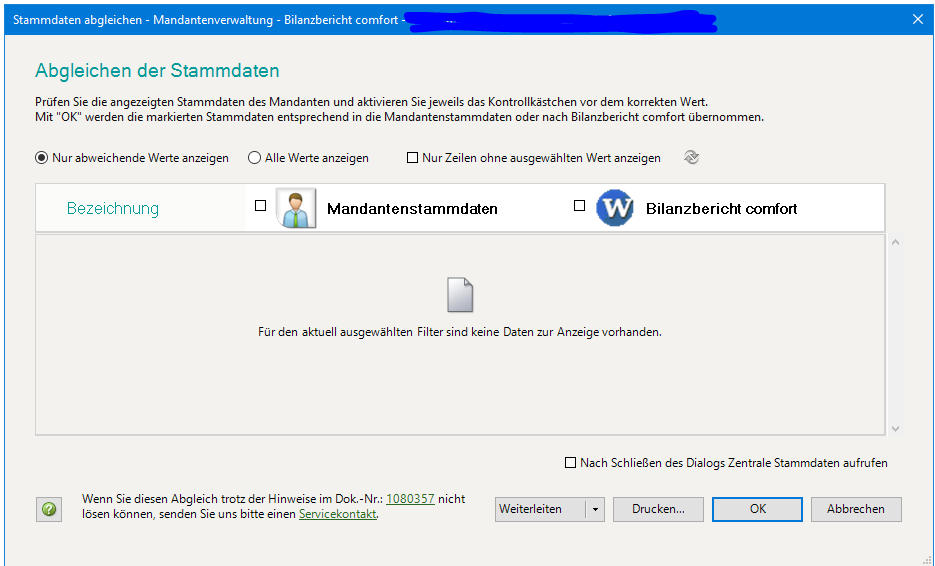
Task: Open the Servicekontakt link
Action: coord(338,514)
